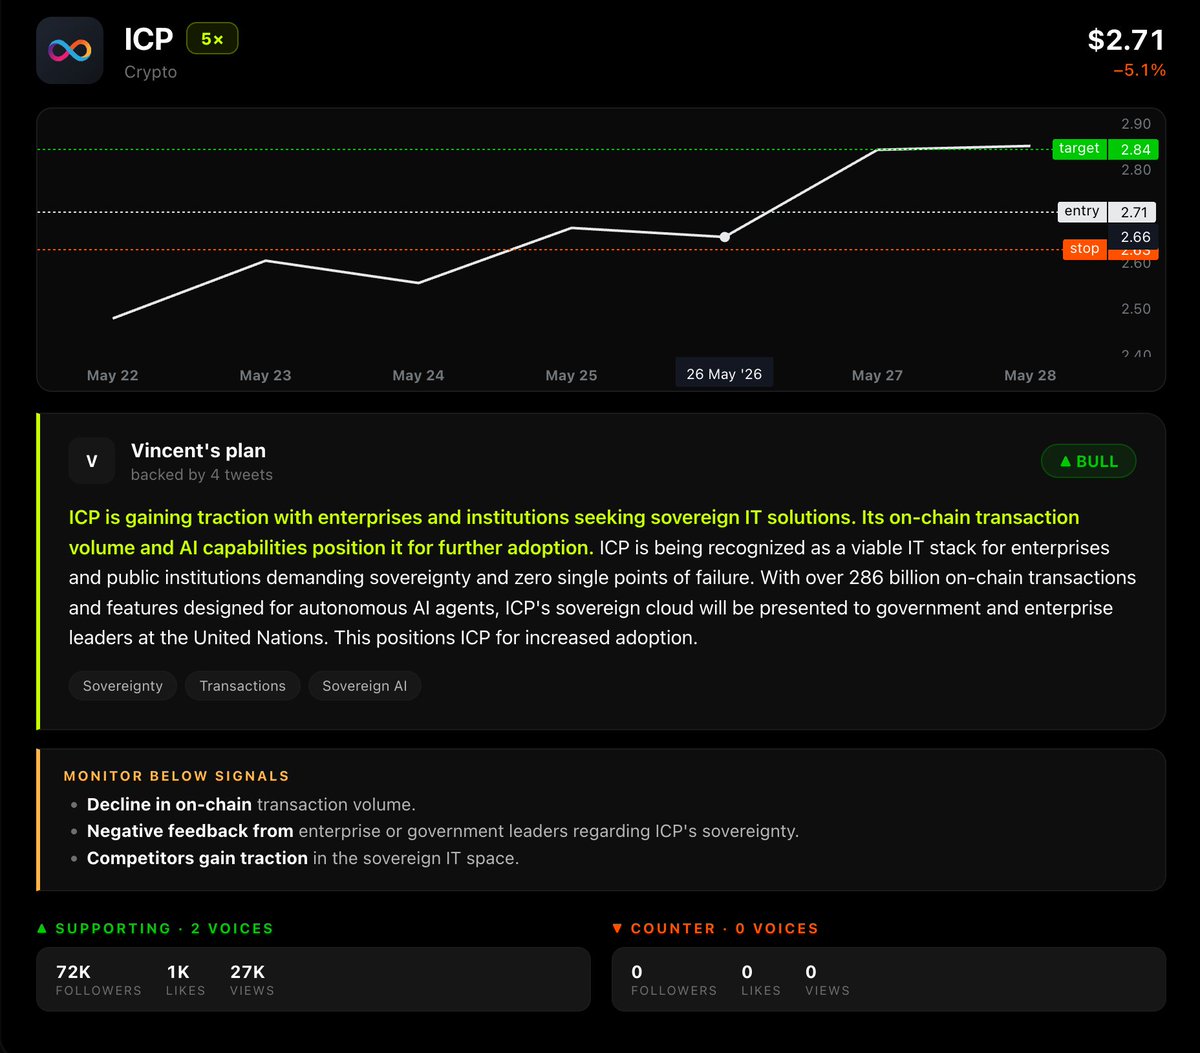The height and width of the screenshot is (1053, 1200).
Task: Select the Transactions tag
Action: tap(242, 686)
